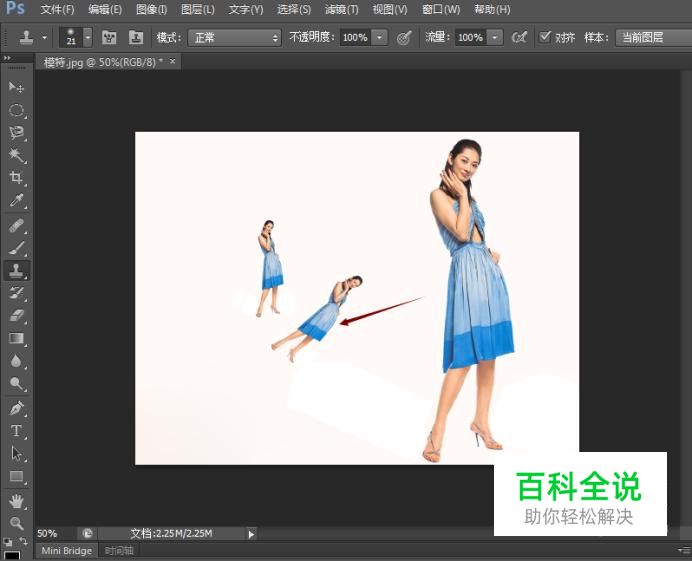692x561 pixels.
Task: Open the 不透明度 opacity slider arrow
Action: point(380,38)
